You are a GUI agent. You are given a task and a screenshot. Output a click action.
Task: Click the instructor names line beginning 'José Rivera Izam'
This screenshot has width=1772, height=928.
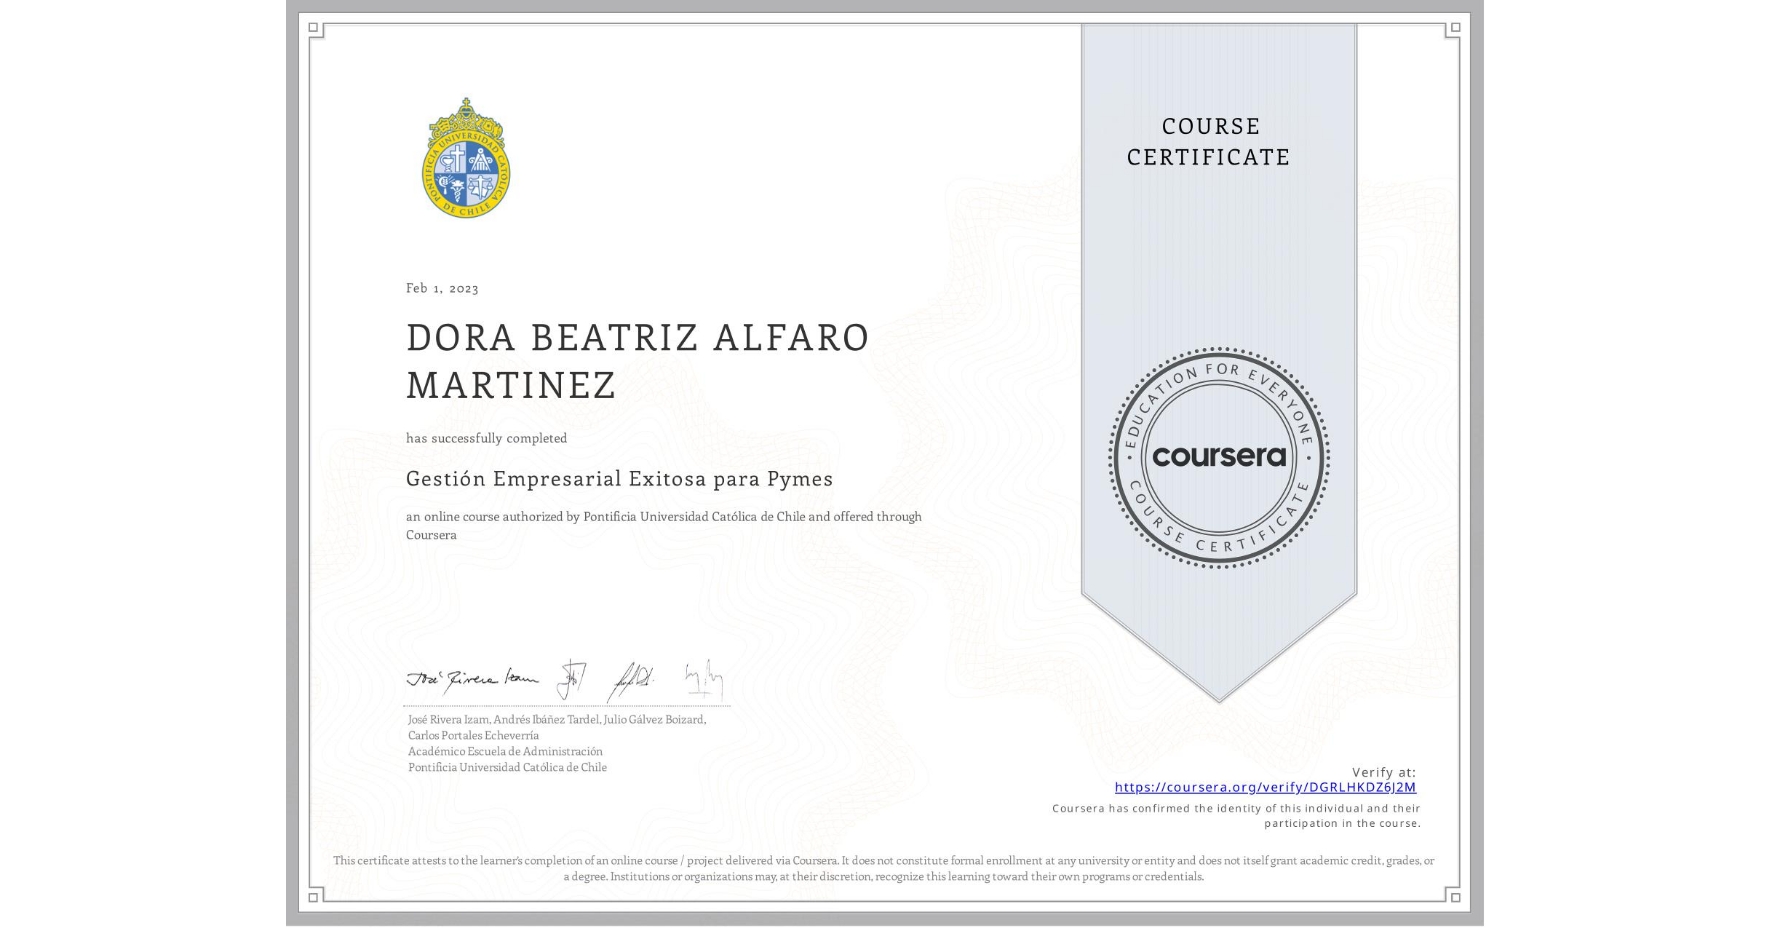tap(557, 719)
